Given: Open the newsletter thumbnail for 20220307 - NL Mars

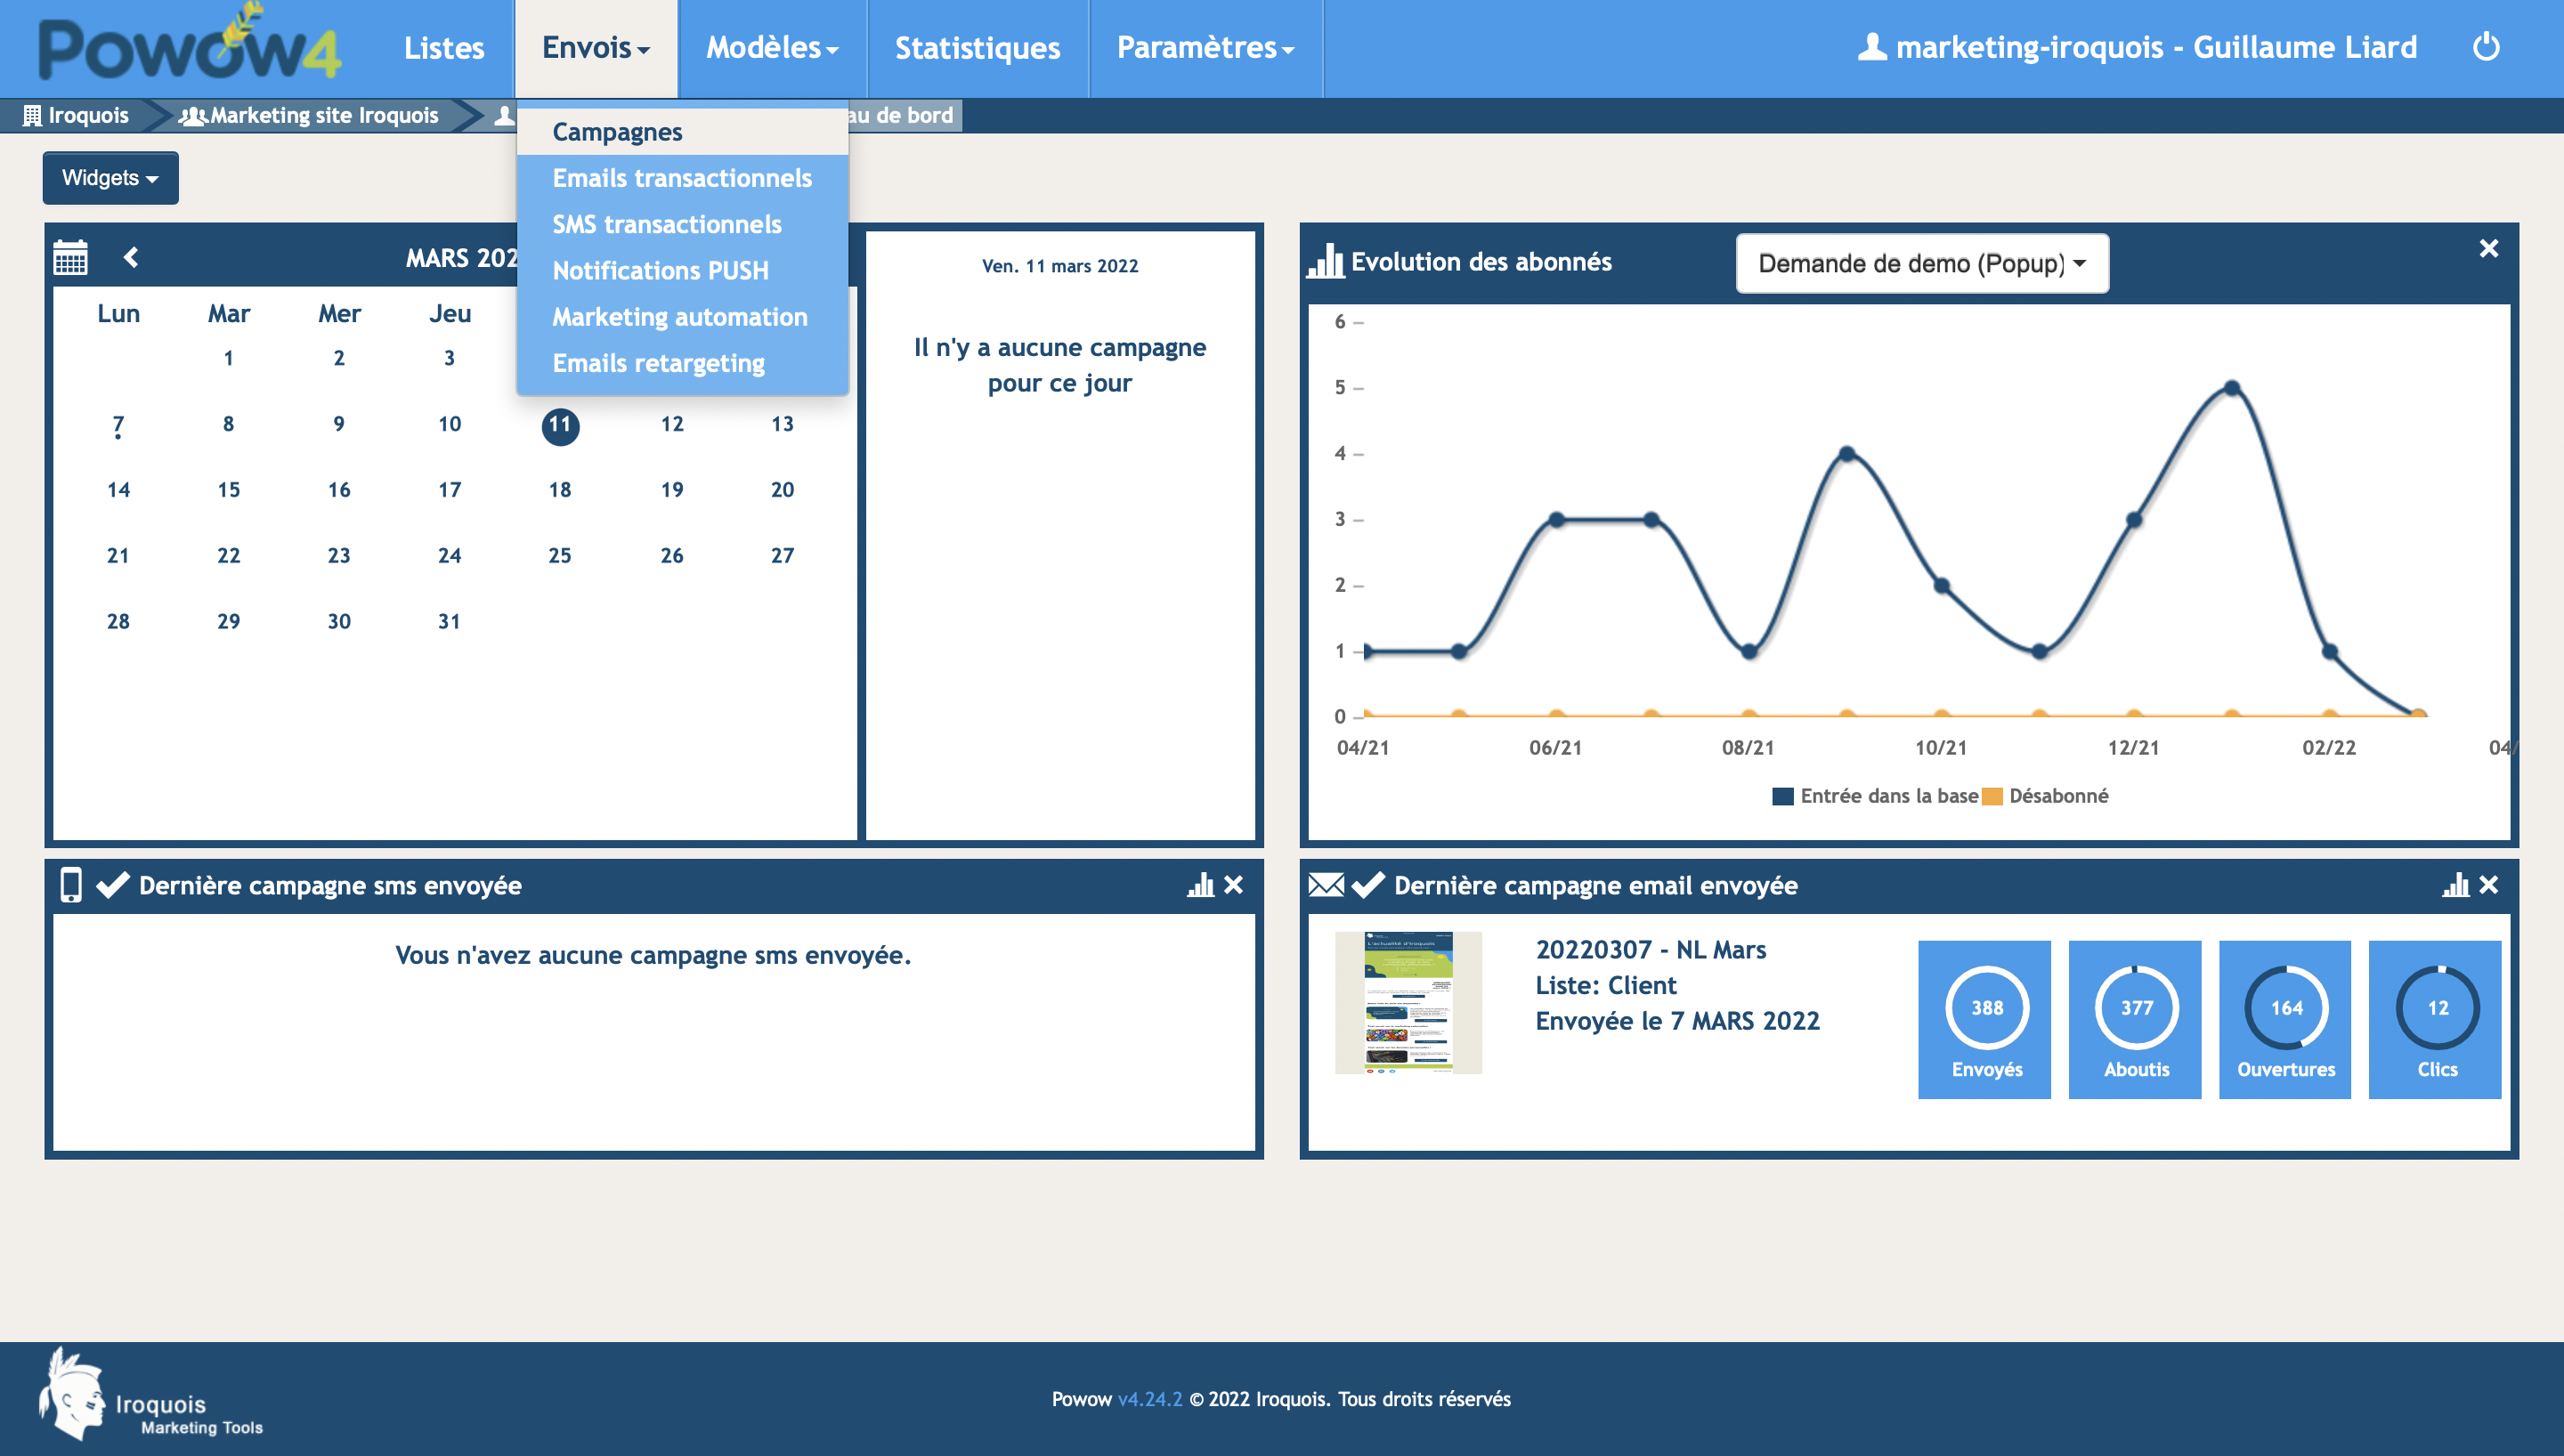Looking at the screenshot, I should coord(1409,1002).
